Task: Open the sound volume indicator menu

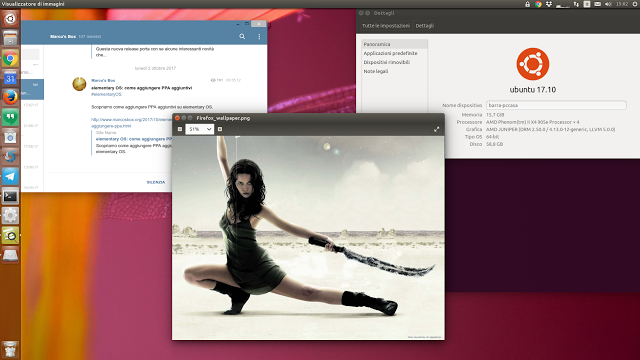Action: tap(608, 4)
